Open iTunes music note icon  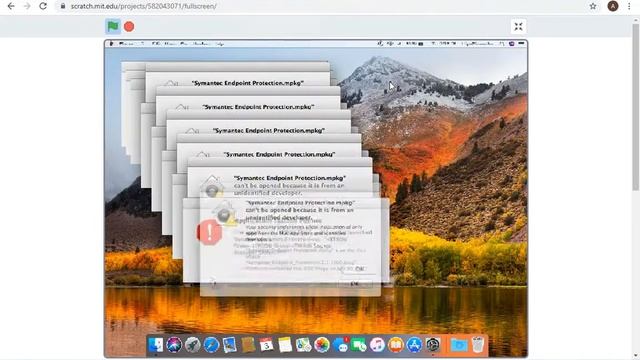click(x=377, y=345)
